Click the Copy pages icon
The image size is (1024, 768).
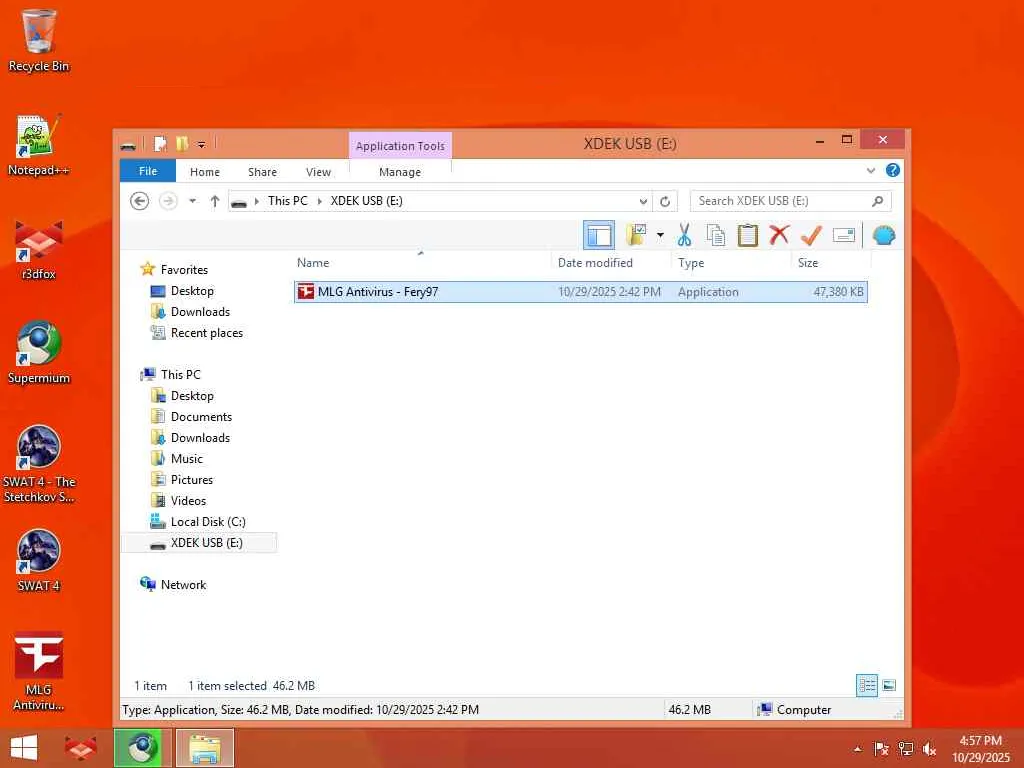click(x=716, y=235)
